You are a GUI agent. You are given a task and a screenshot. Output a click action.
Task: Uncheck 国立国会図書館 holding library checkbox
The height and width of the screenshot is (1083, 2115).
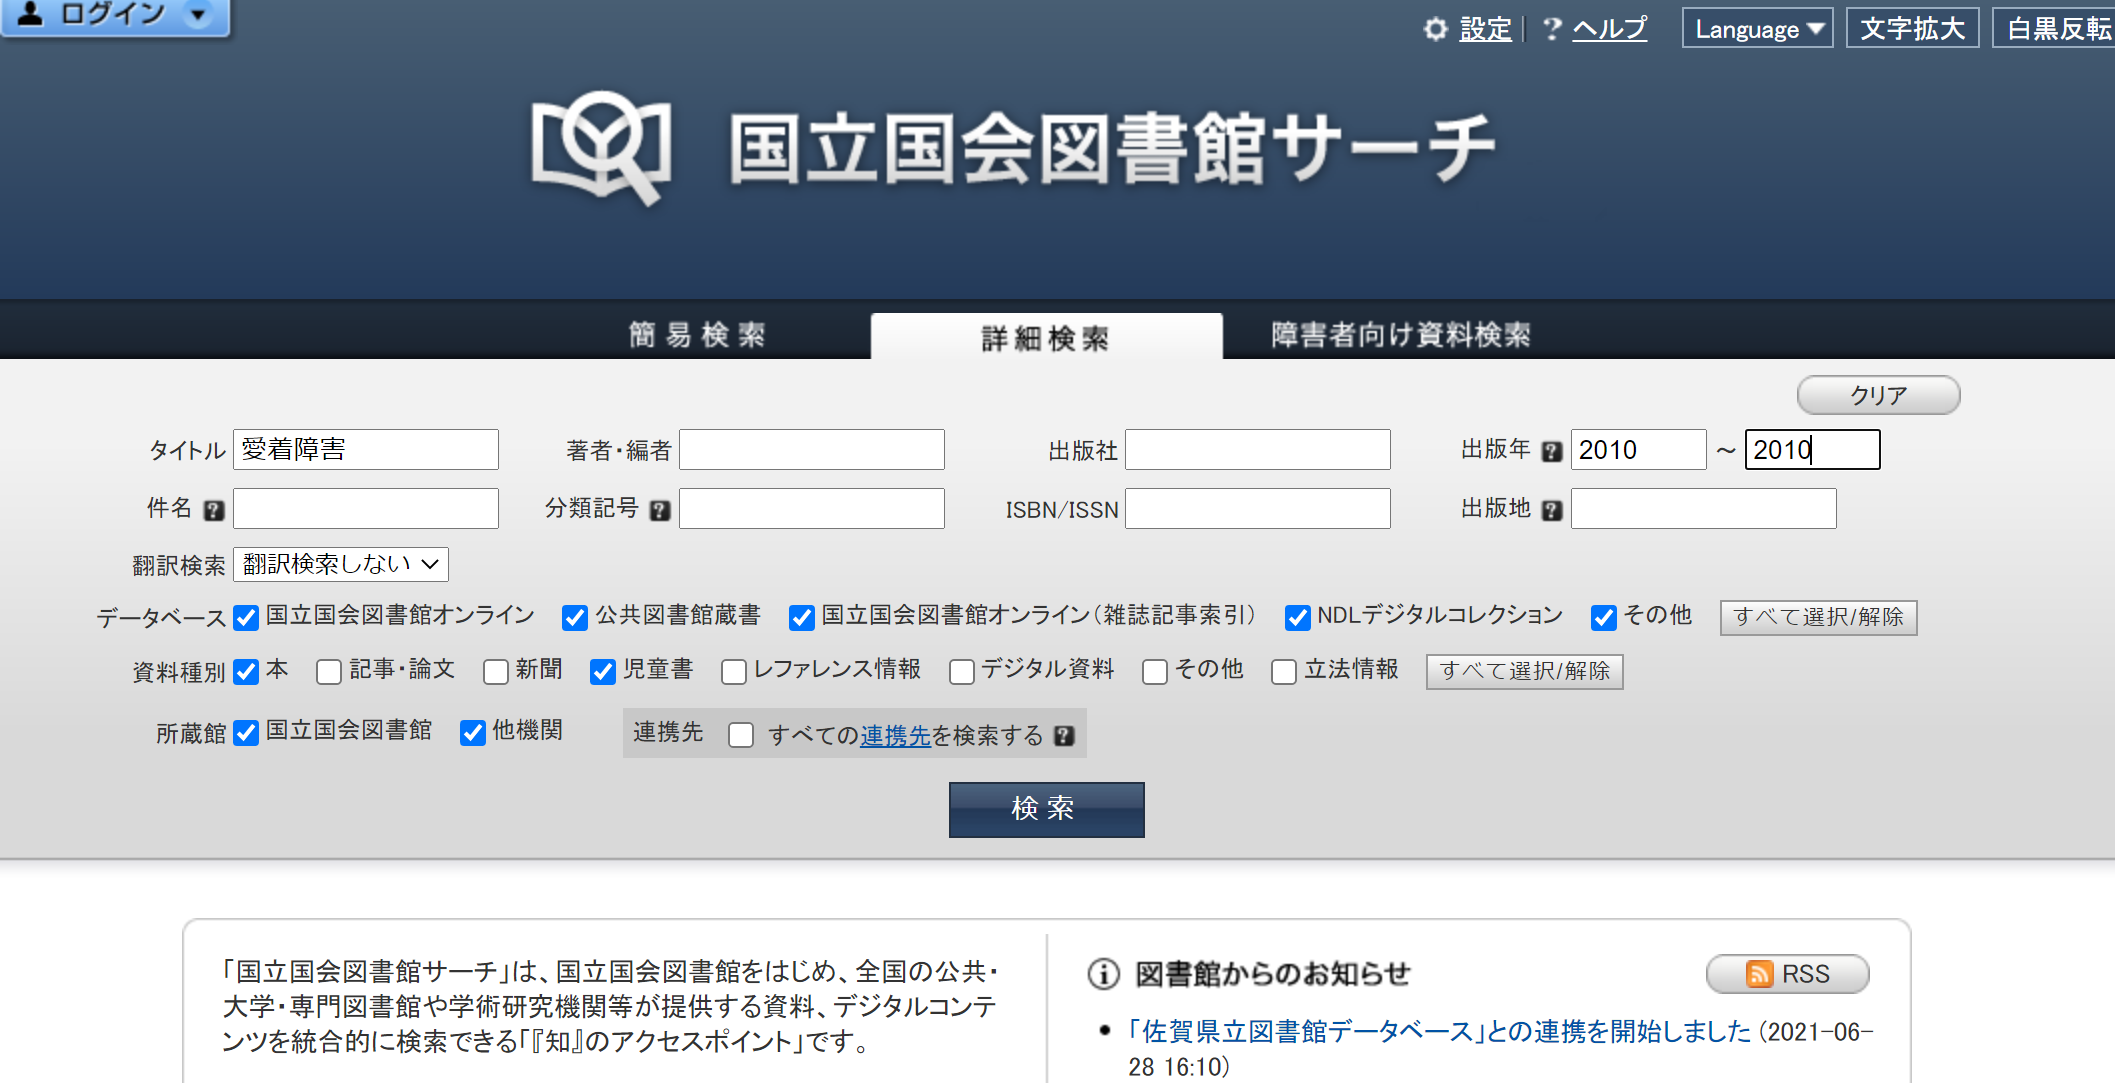coord(246,734)
